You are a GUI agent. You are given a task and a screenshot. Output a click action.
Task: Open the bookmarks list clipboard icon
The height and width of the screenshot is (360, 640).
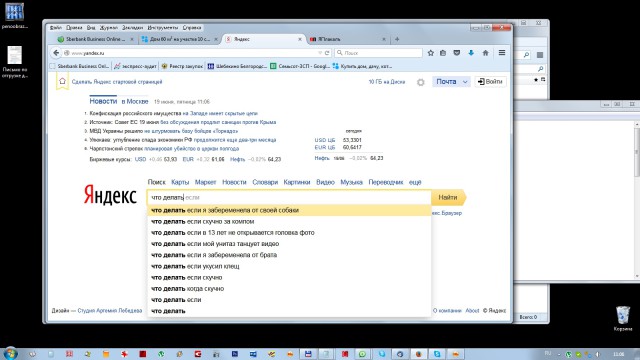pyautogui.click(x=443, y=53)
